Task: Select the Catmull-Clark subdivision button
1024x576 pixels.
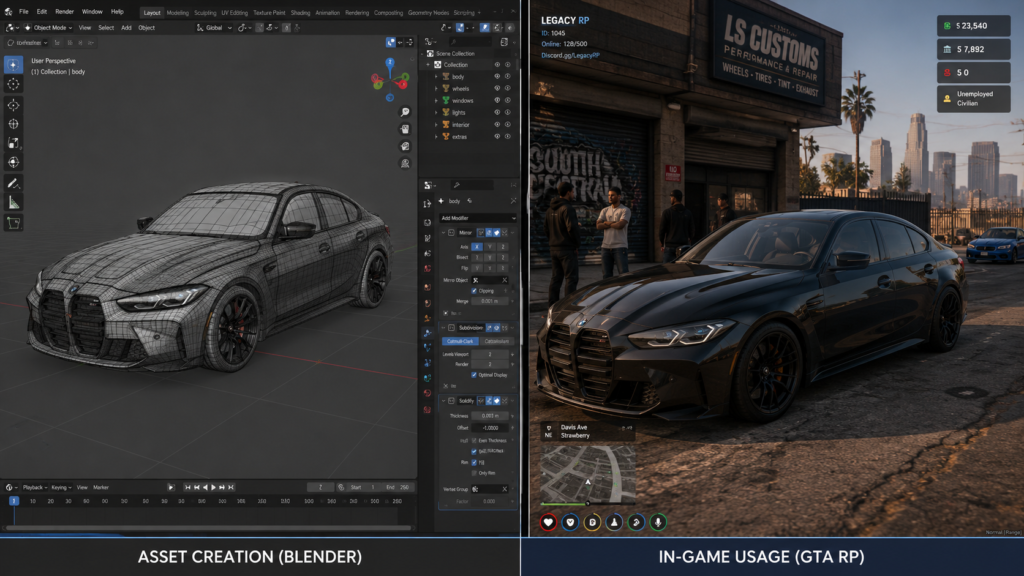Action: click(460, 341)
